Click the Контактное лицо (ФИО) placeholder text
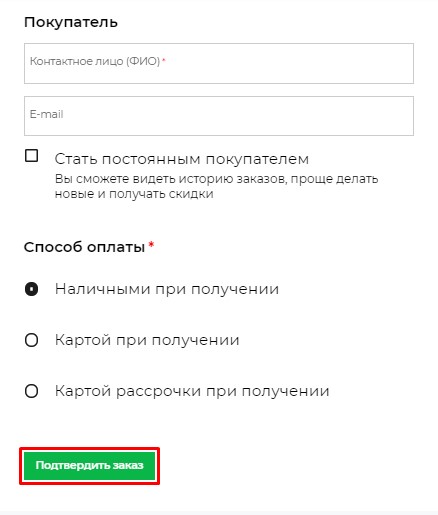The width and height of the screenshot is (438, 515). 95,61
